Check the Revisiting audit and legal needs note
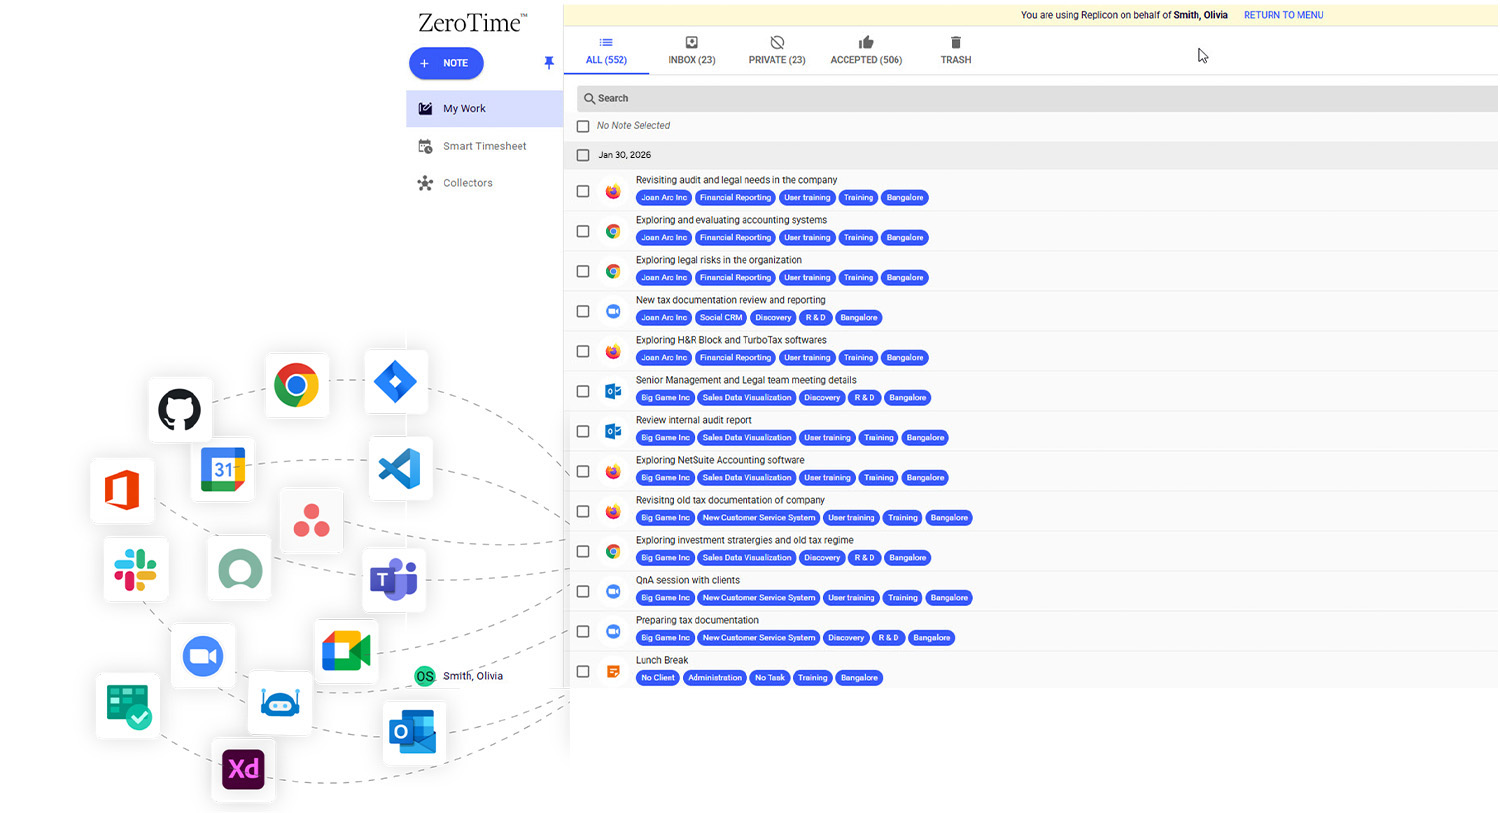Viewport: 1500px width, 813px height. click(x=583, y=191)
